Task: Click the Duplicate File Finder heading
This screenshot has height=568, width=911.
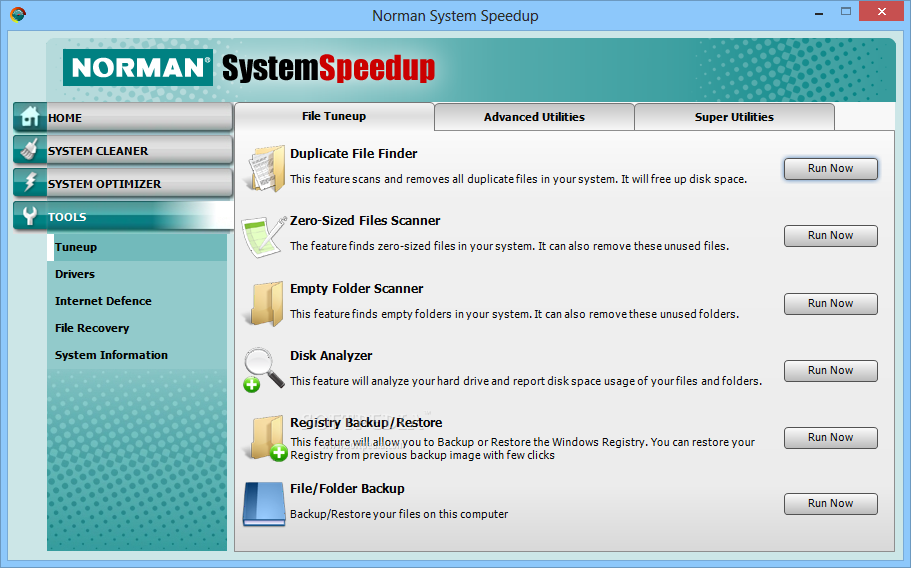Action: click(353, 153)
